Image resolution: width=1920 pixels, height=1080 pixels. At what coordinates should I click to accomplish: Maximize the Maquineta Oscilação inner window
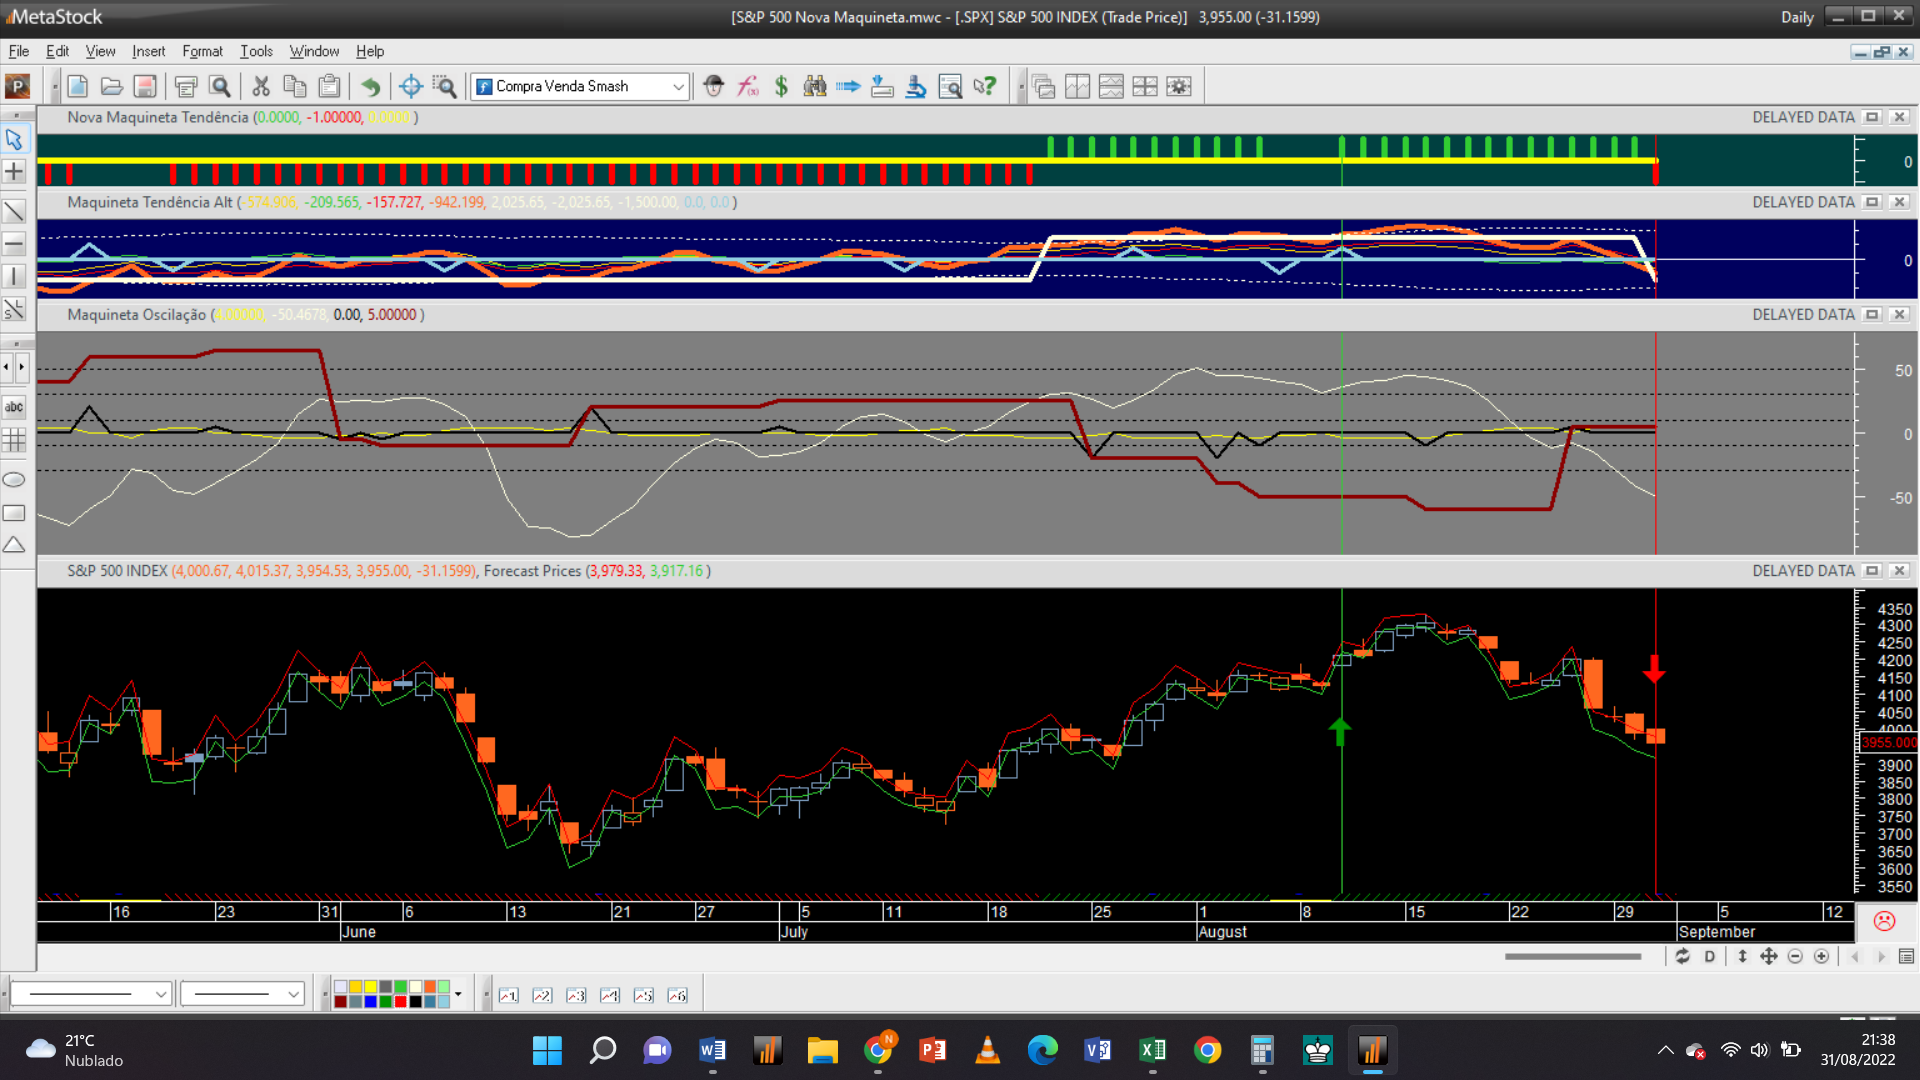(x=1872, y=315)
